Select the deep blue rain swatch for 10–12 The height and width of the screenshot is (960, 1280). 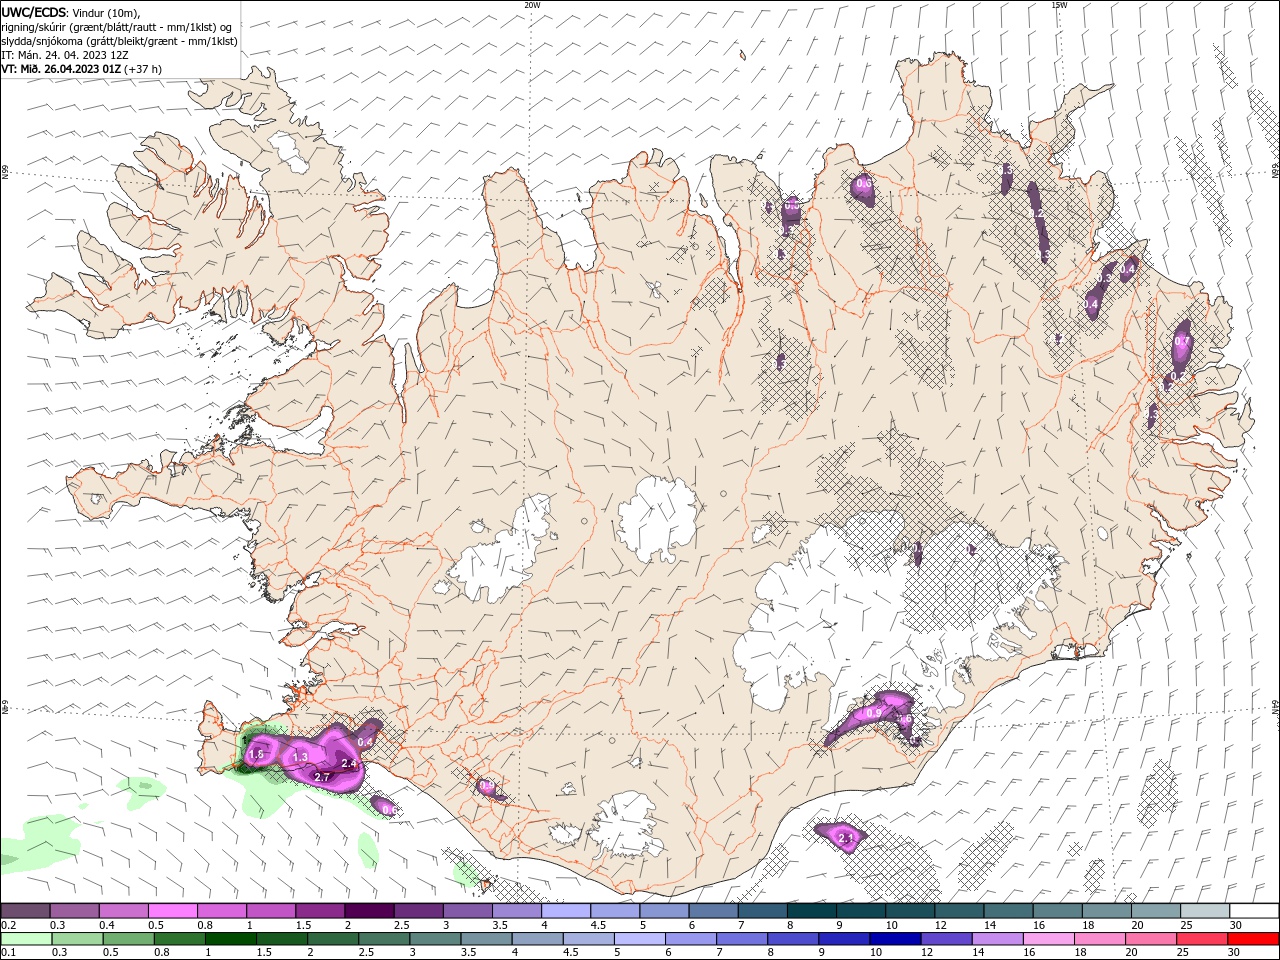tap(894, 939)
